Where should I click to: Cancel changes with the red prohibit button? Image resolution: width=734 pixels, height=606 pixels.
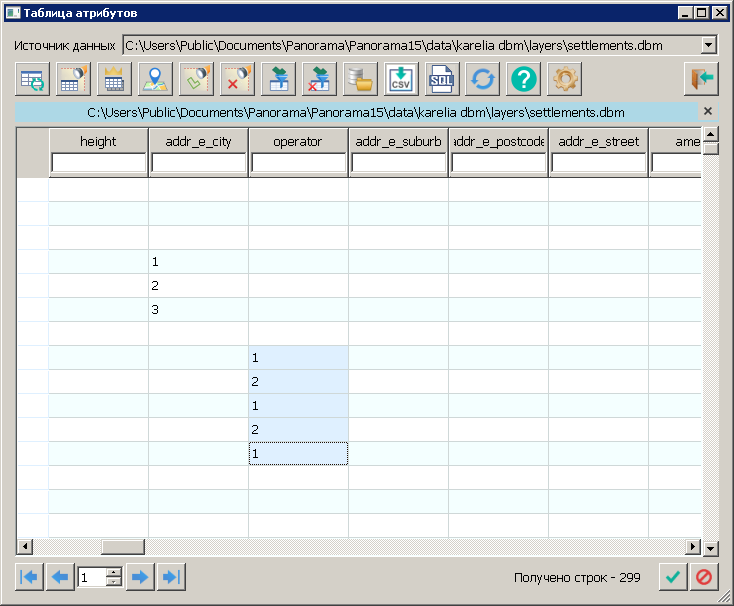(704, 577)
